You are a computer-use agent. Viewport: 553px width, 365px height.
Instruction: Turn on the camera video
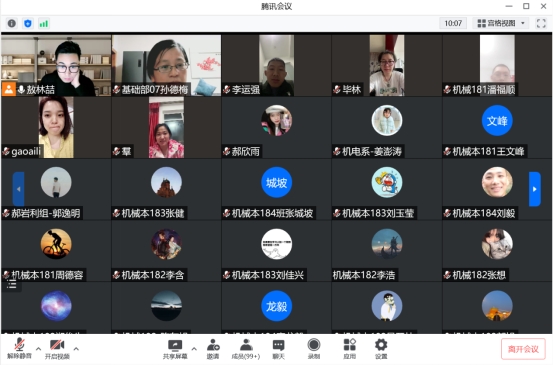point(57,349)
